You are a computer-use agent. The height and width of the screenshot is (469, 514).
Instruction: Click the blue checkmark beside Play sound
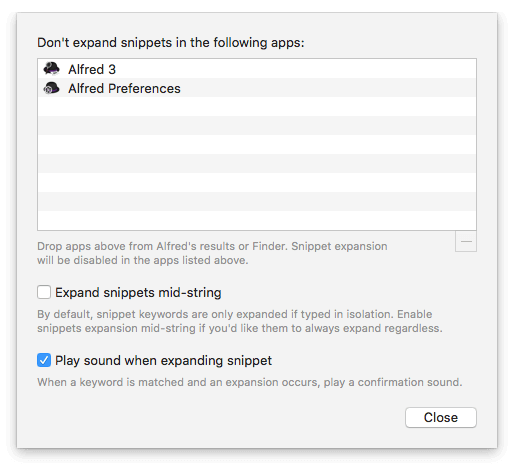click(44, 360)
